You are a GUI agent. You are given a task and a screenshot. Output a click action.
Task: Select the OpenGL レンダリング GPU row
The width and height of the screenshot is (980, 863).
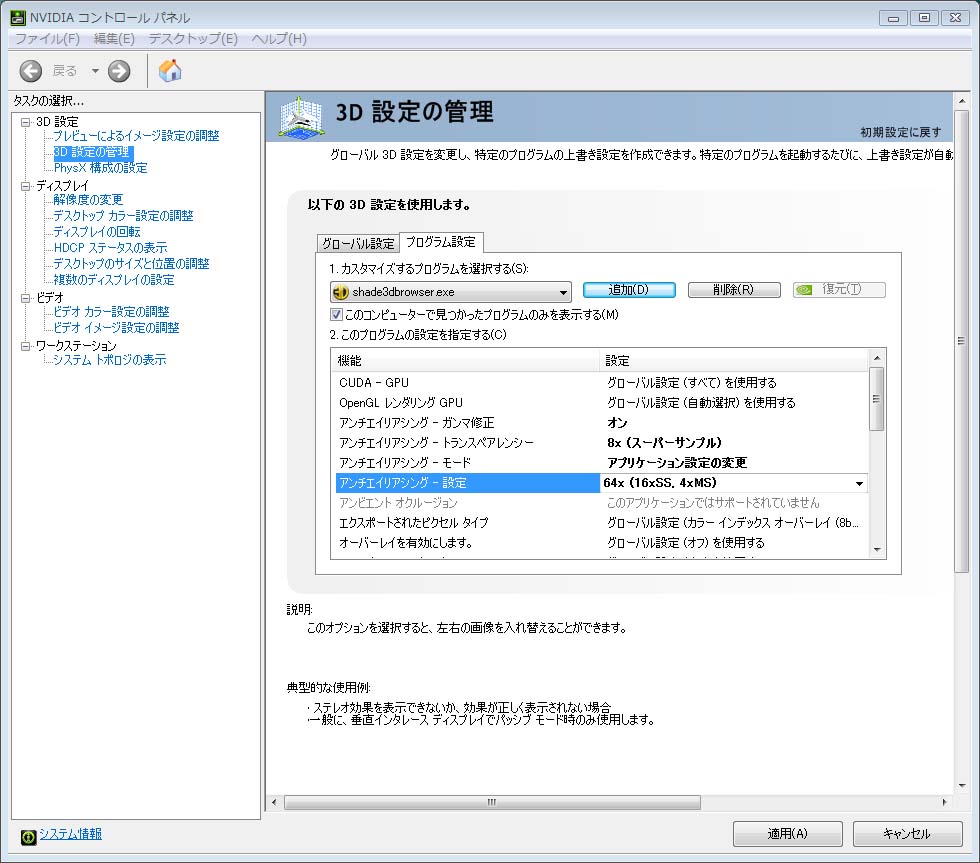click(600, 402)
